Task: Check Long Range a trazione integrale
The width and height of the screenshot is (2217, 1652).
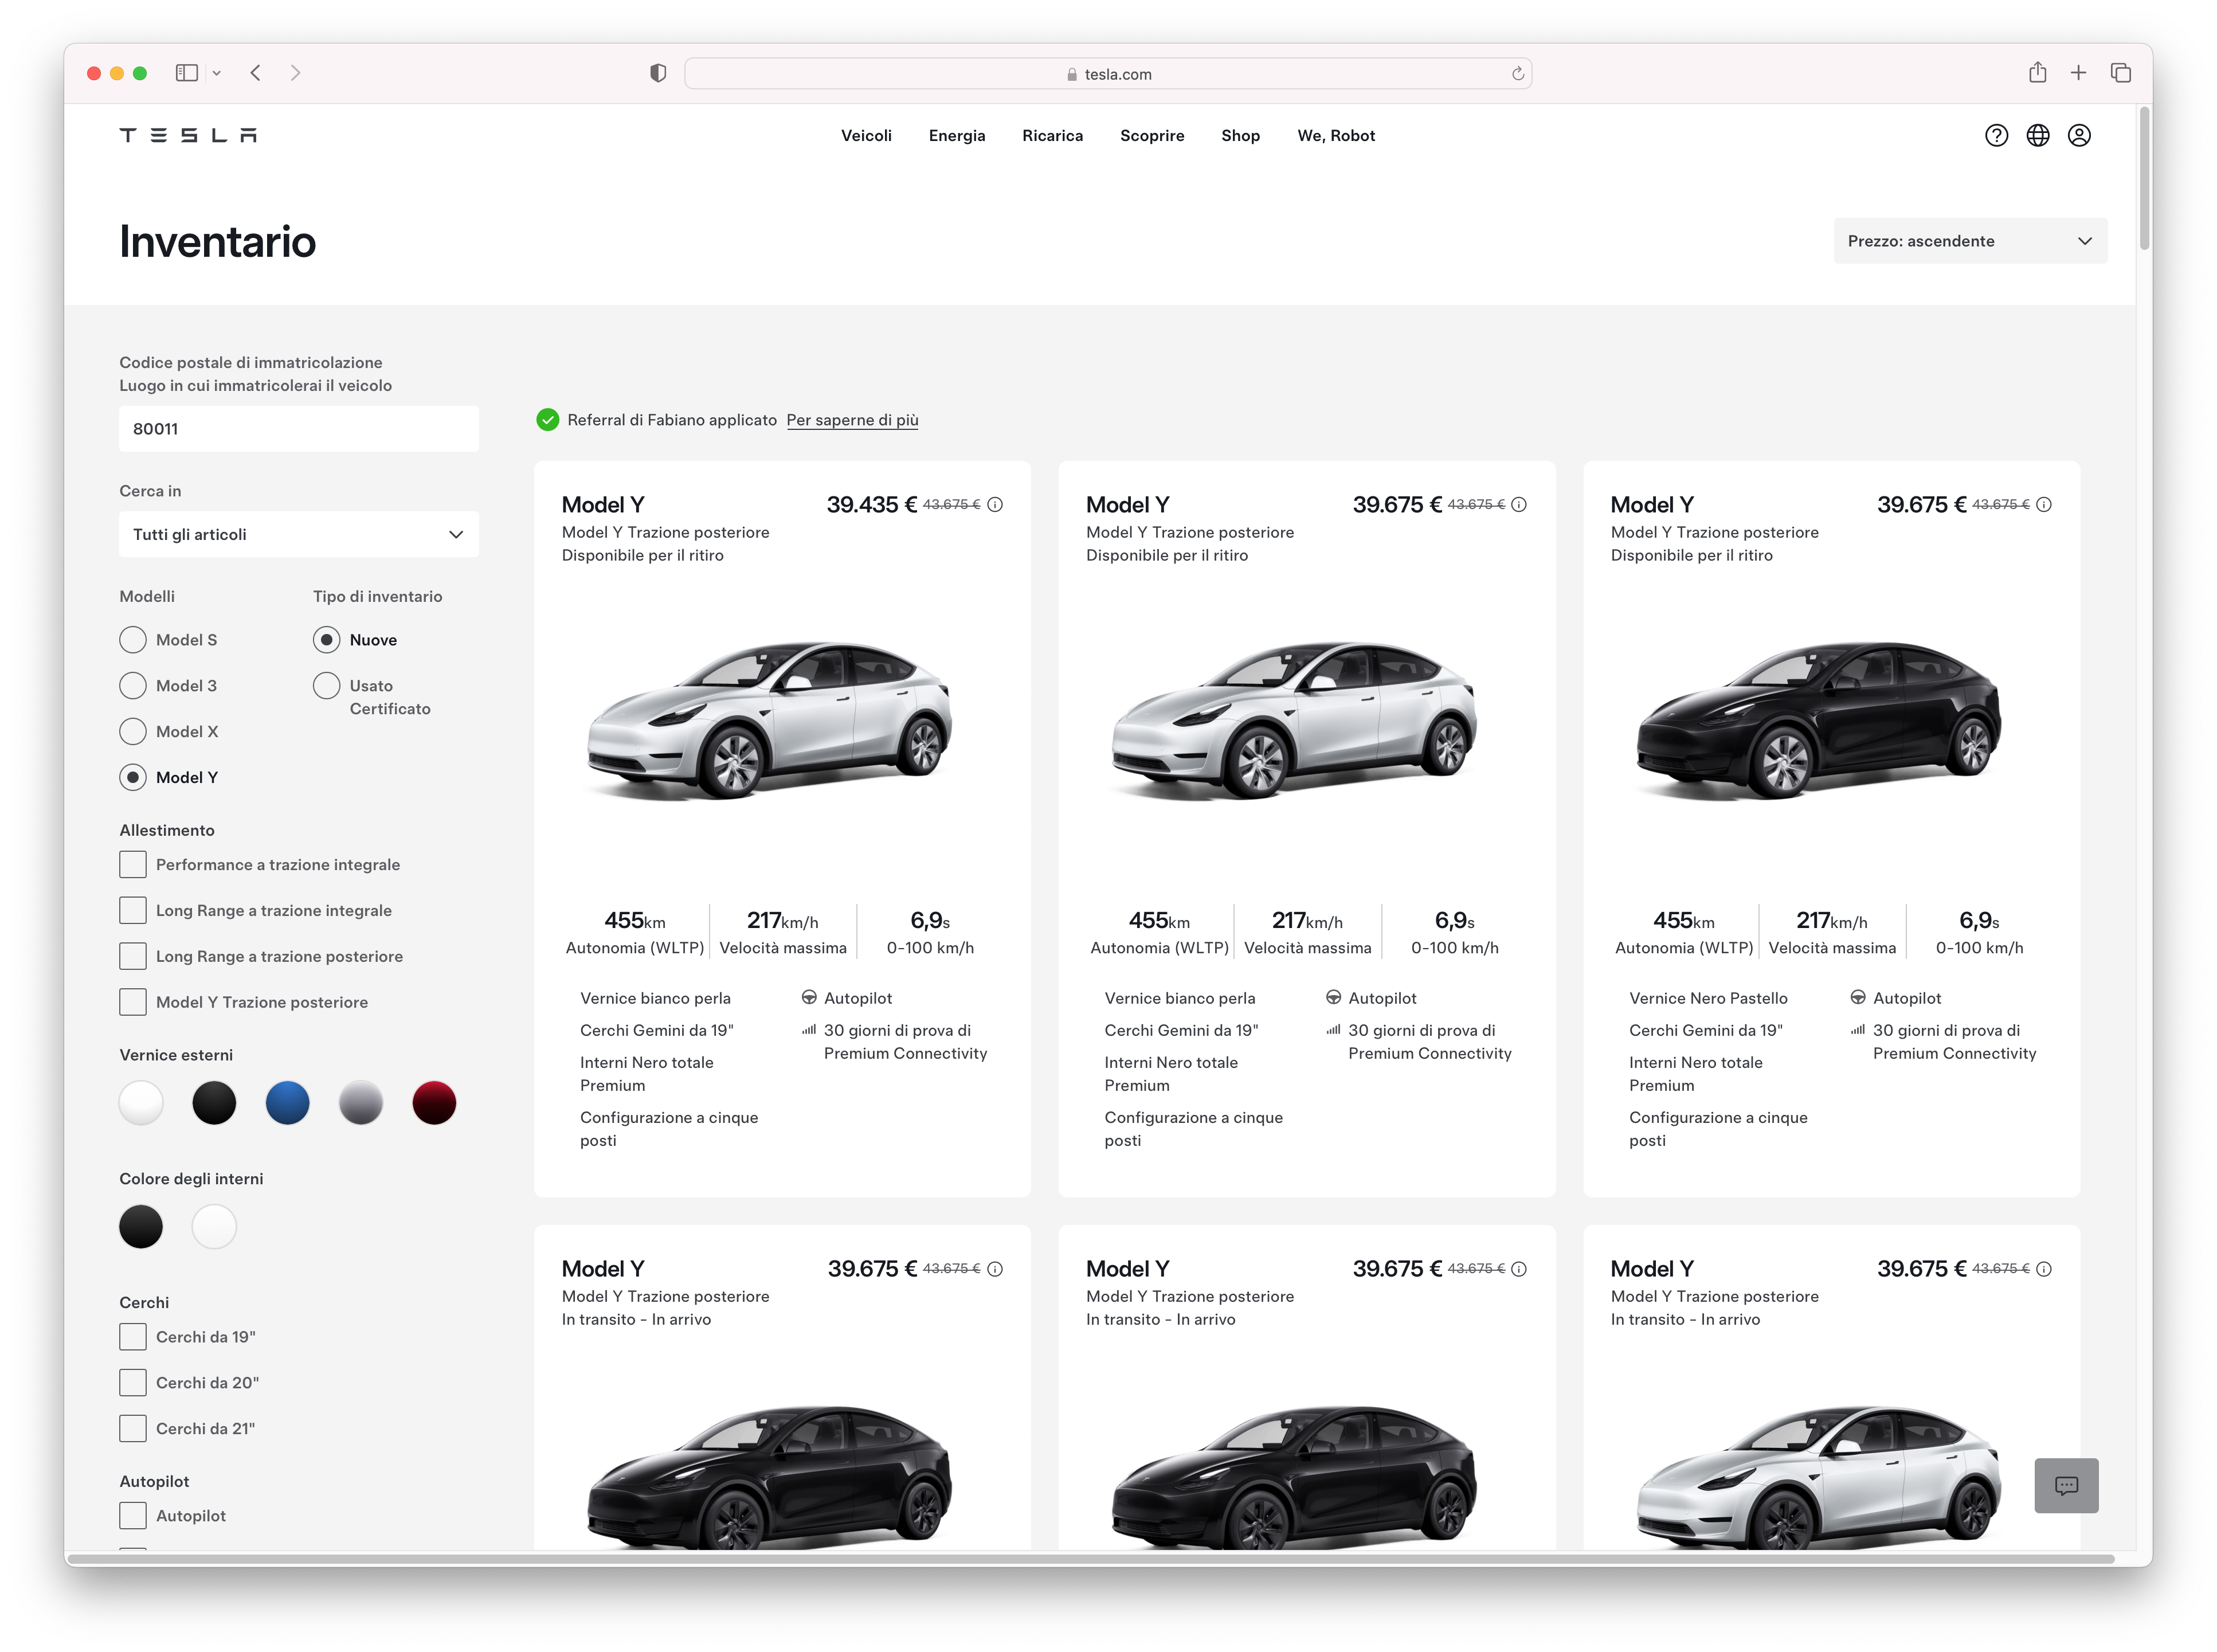Action: (x=133, y=911)
